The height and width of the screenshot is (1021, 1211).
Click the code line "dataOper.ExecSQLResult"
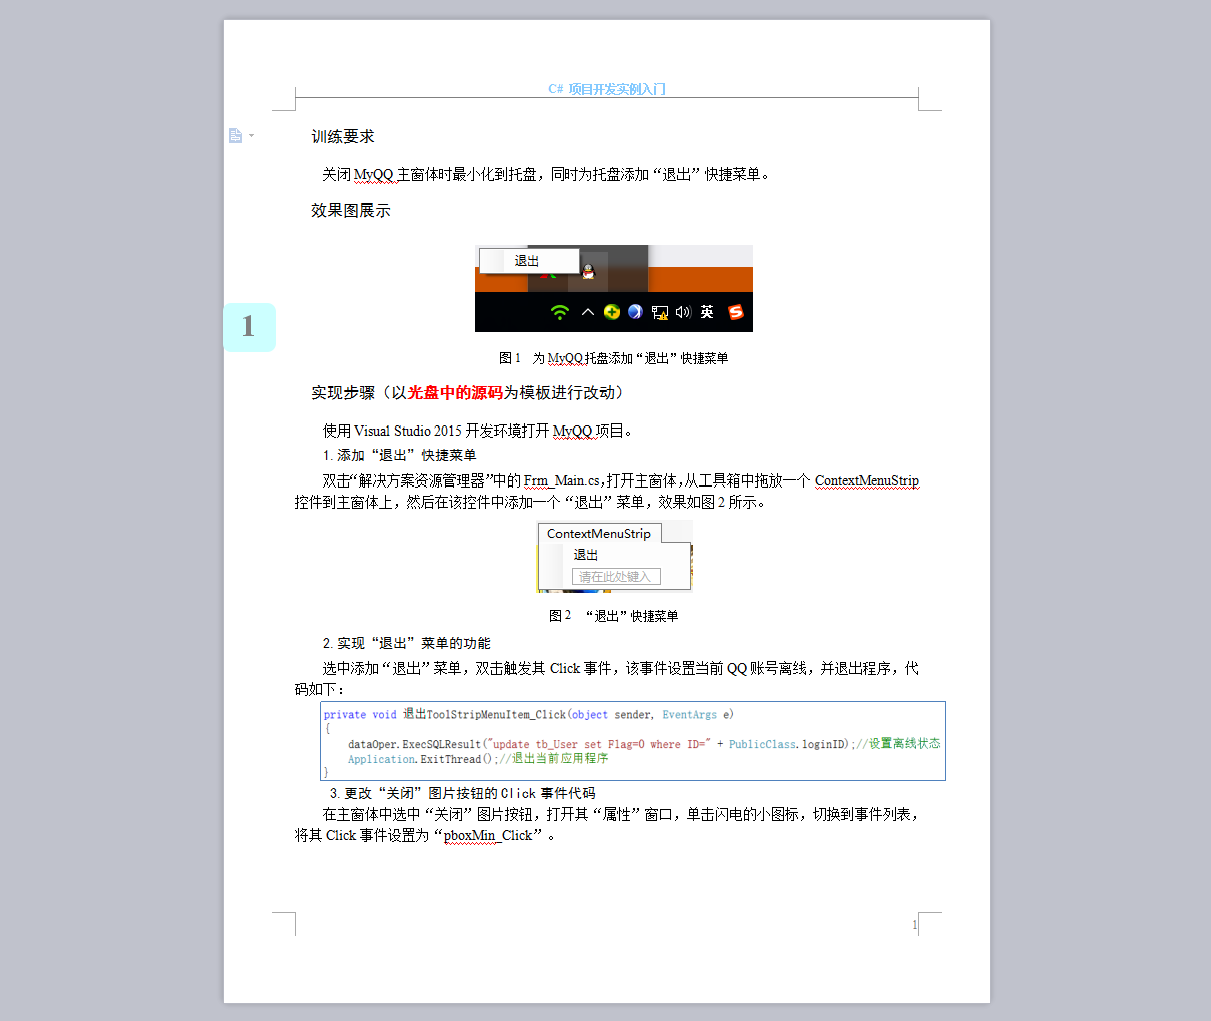644,744
